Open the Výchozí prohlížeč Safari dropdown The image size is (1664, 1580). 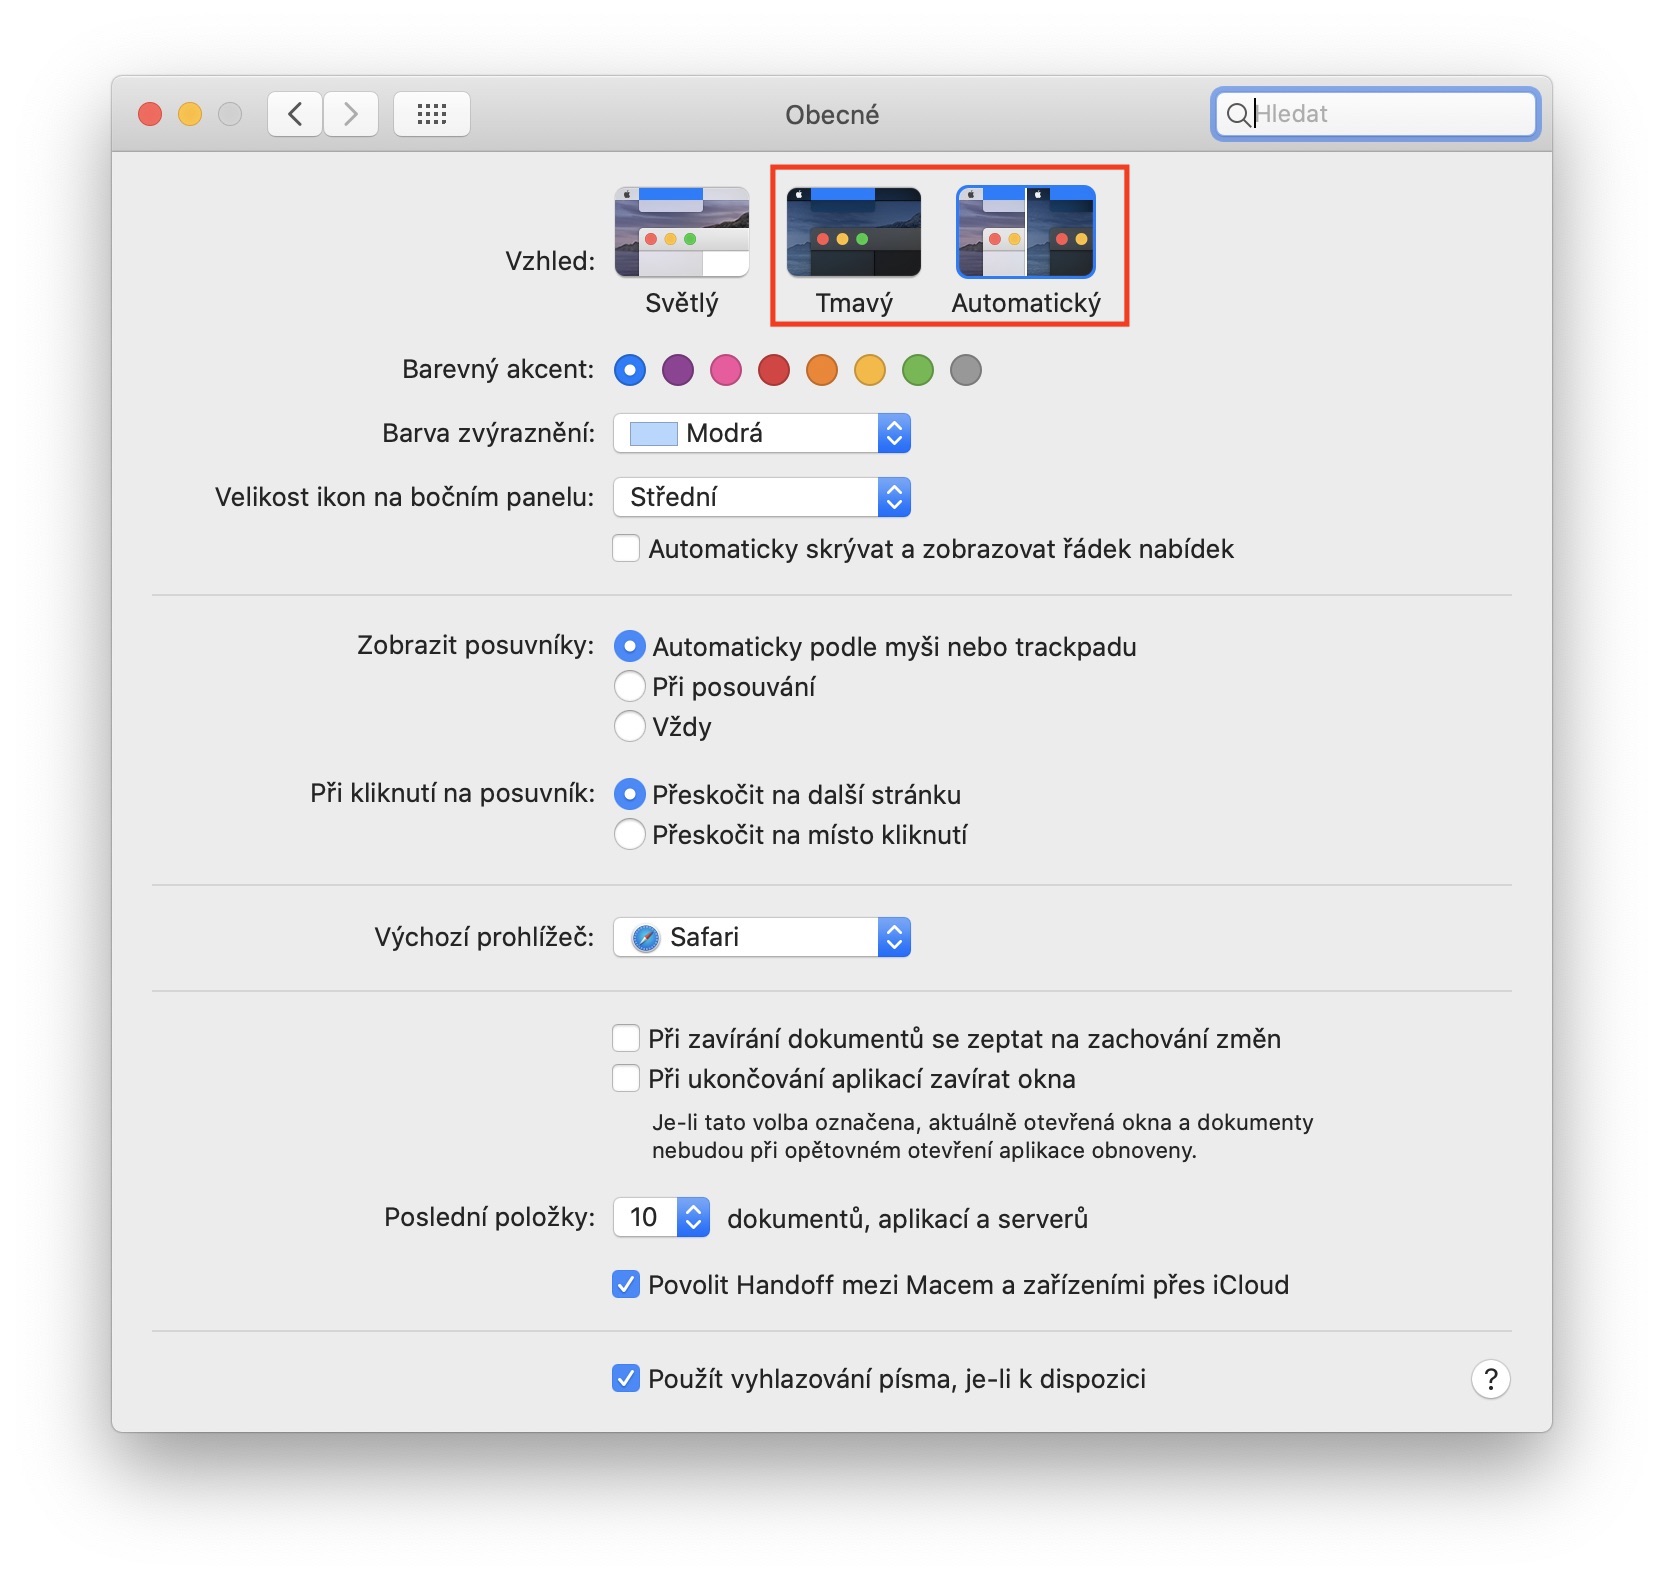pyautogui.click(x=762, y=937)
